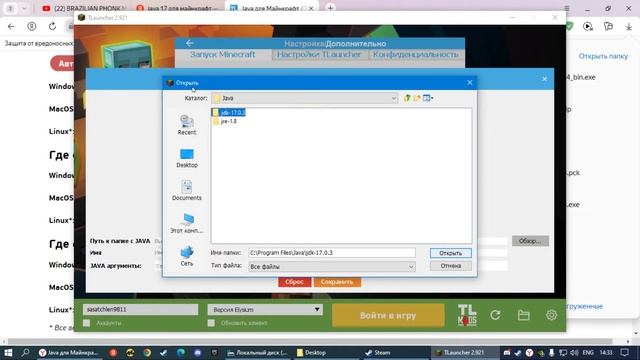Open Локальный диск window from taskbar
This screenshot has width=640, height=360.
(x=257, y=353)
